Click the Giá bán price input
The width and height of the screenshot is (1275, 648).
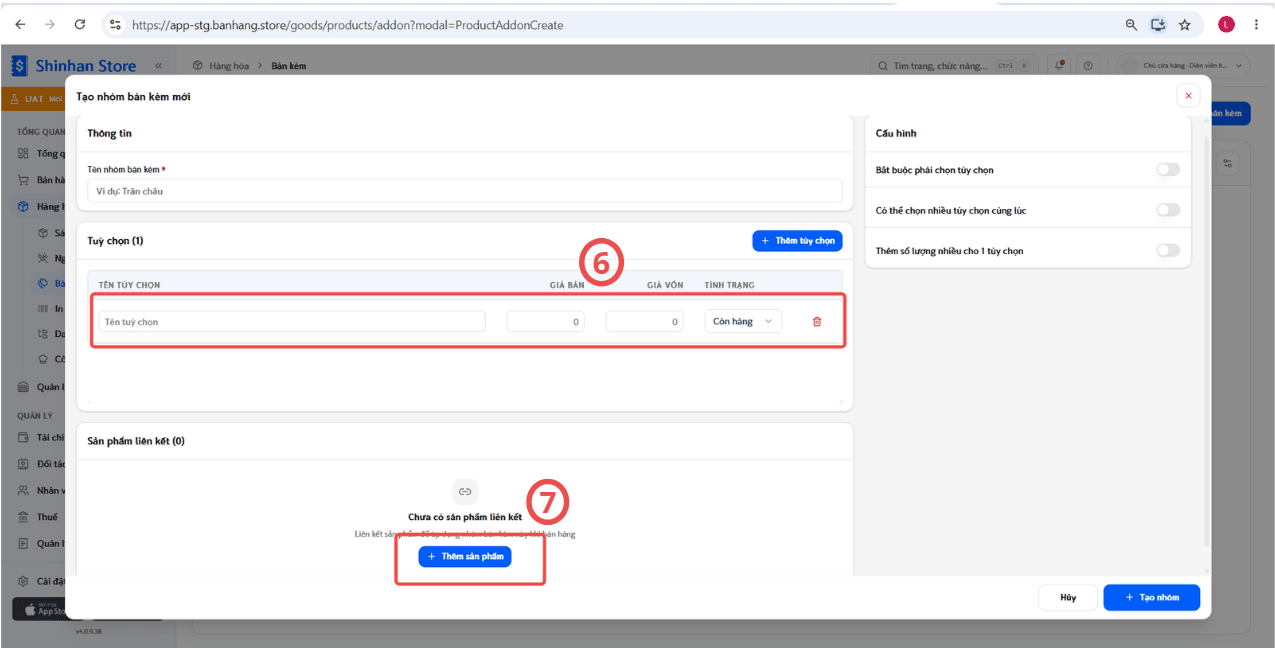pos(546,322)
